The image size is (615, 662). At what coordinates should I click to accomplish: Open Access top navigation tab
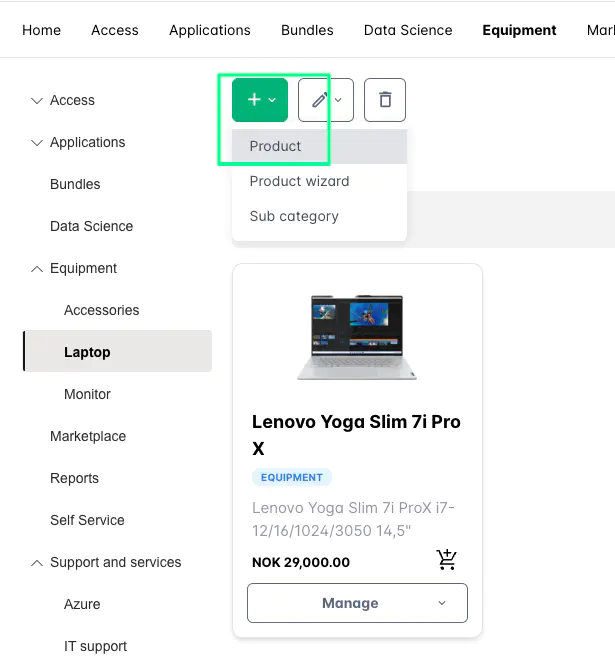tap(115, 30)
